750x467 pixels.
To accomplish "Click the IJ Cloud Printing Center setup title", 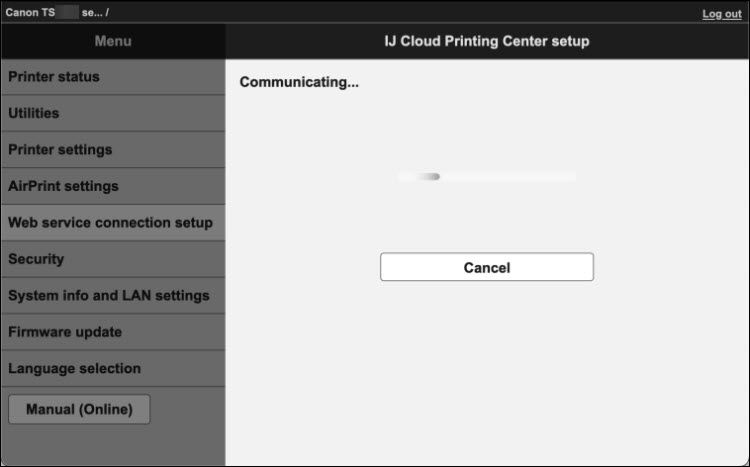I will [x=486, y=41].
